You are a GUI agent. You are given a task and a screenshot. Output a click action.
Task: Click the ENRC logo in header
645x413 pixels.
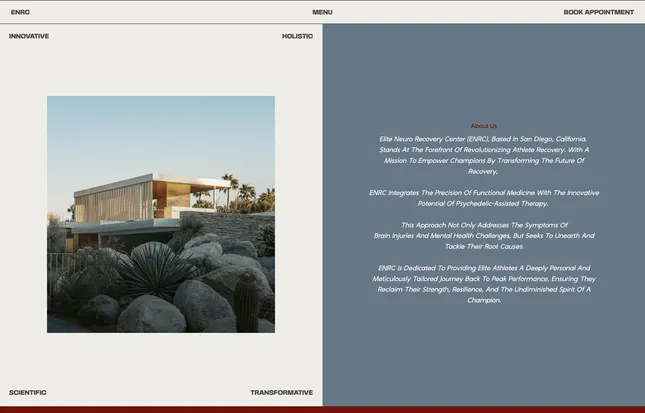tap(20, 12)
